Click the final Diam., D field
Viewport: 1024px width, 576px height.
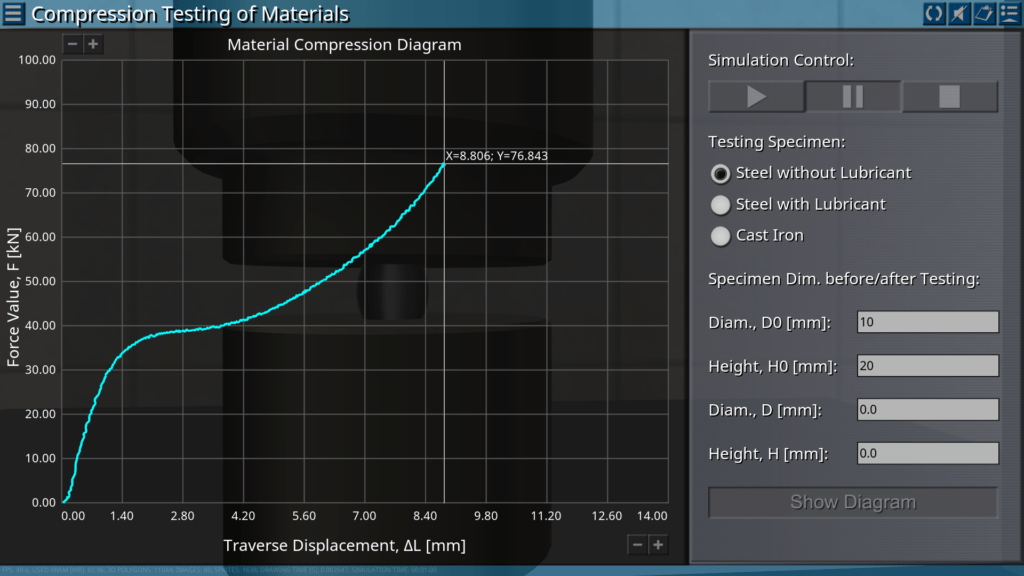tap(928, 410)
